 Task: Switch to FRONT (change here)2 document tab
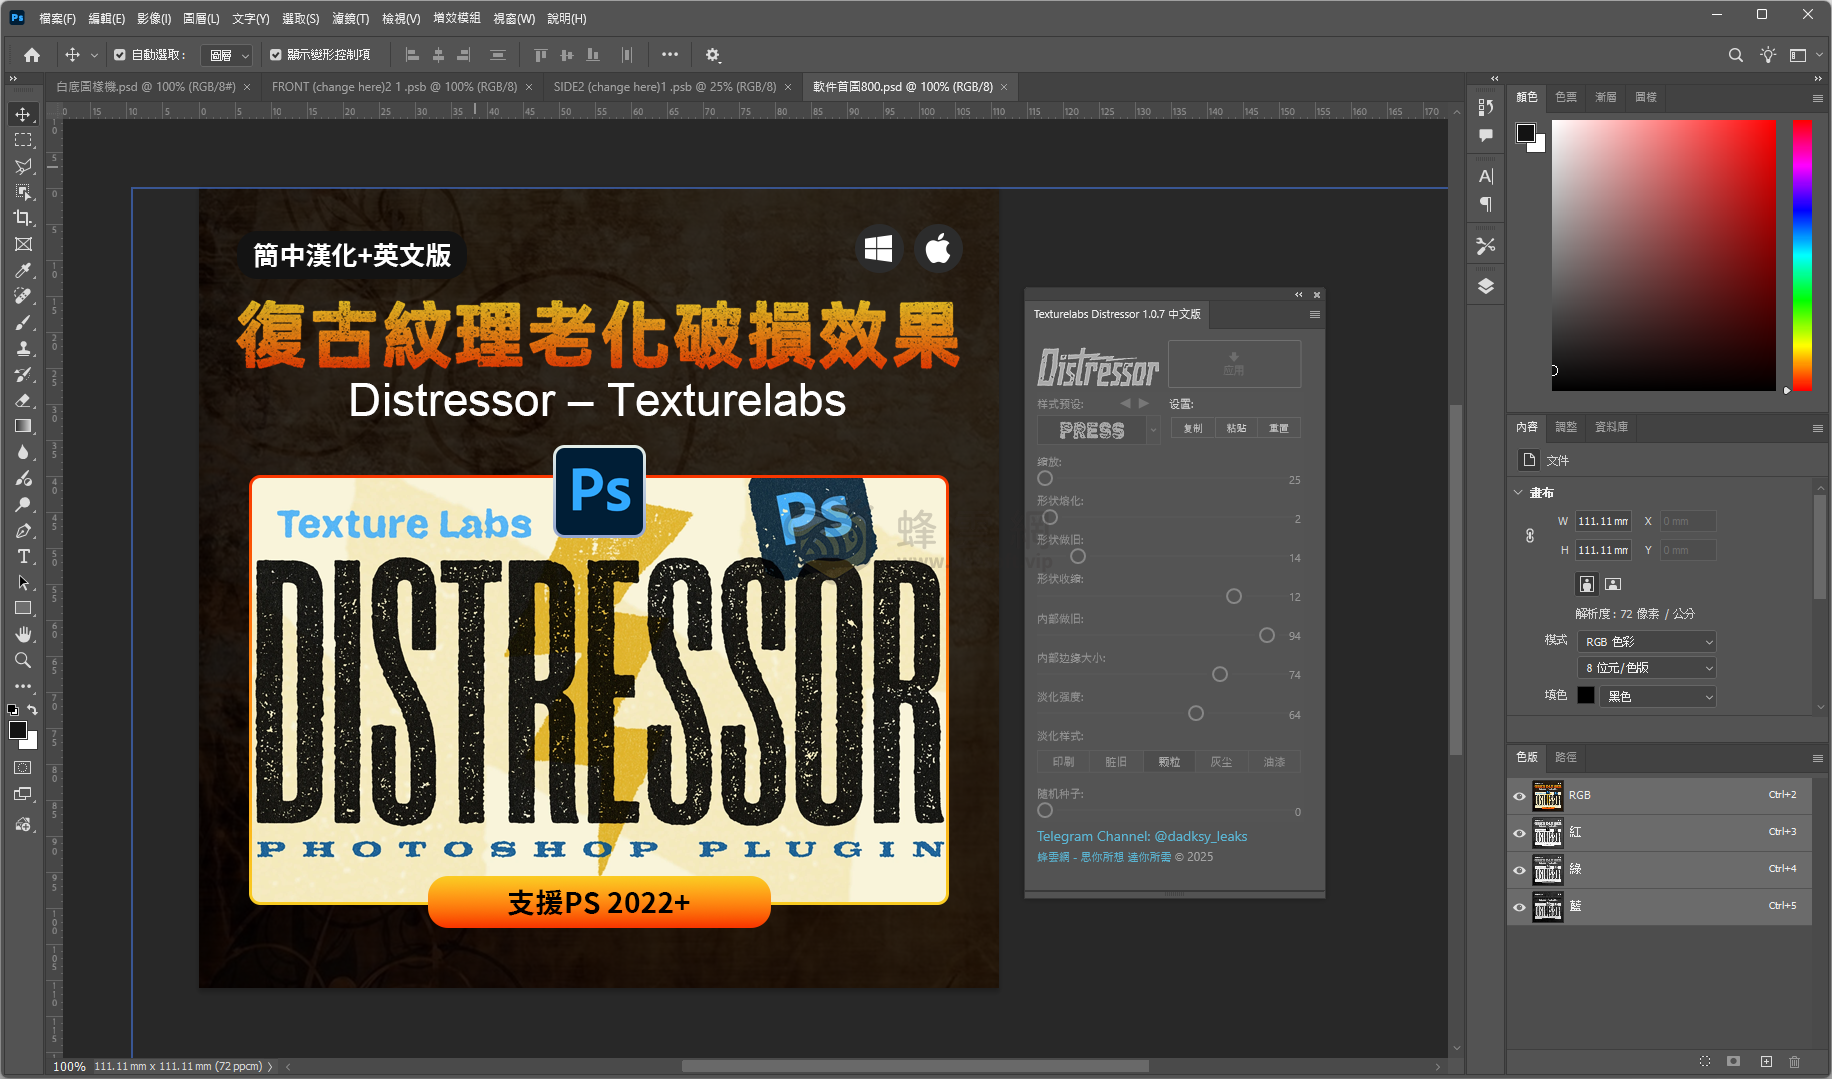click(395, 87)
